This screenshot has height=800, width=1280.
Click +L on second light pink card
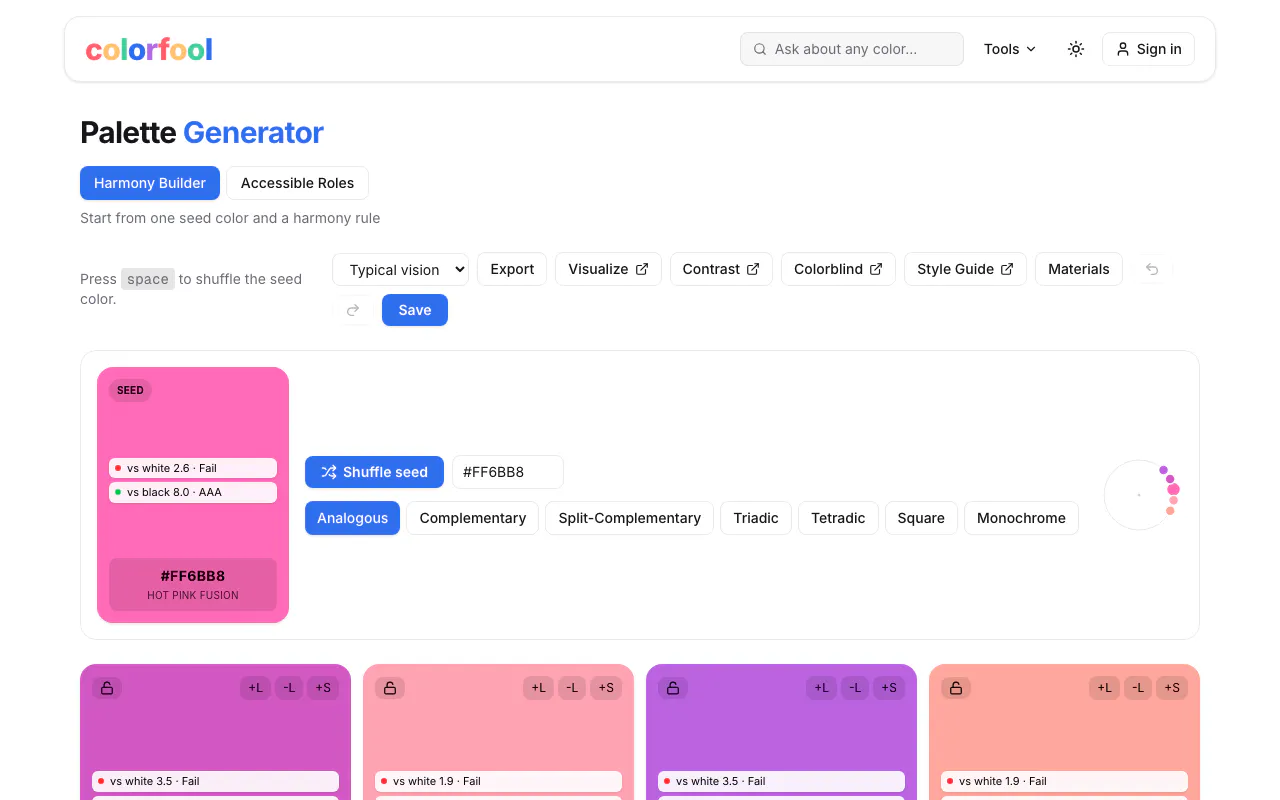539,688
